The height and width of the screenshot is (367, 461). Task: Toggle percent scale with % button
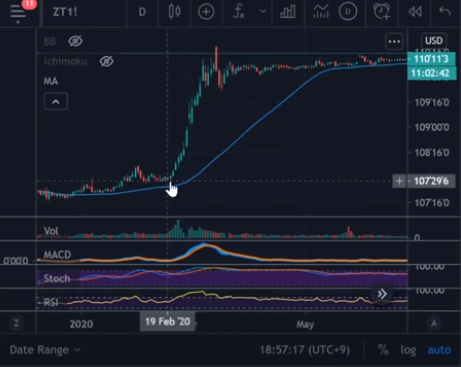(383, 350)
